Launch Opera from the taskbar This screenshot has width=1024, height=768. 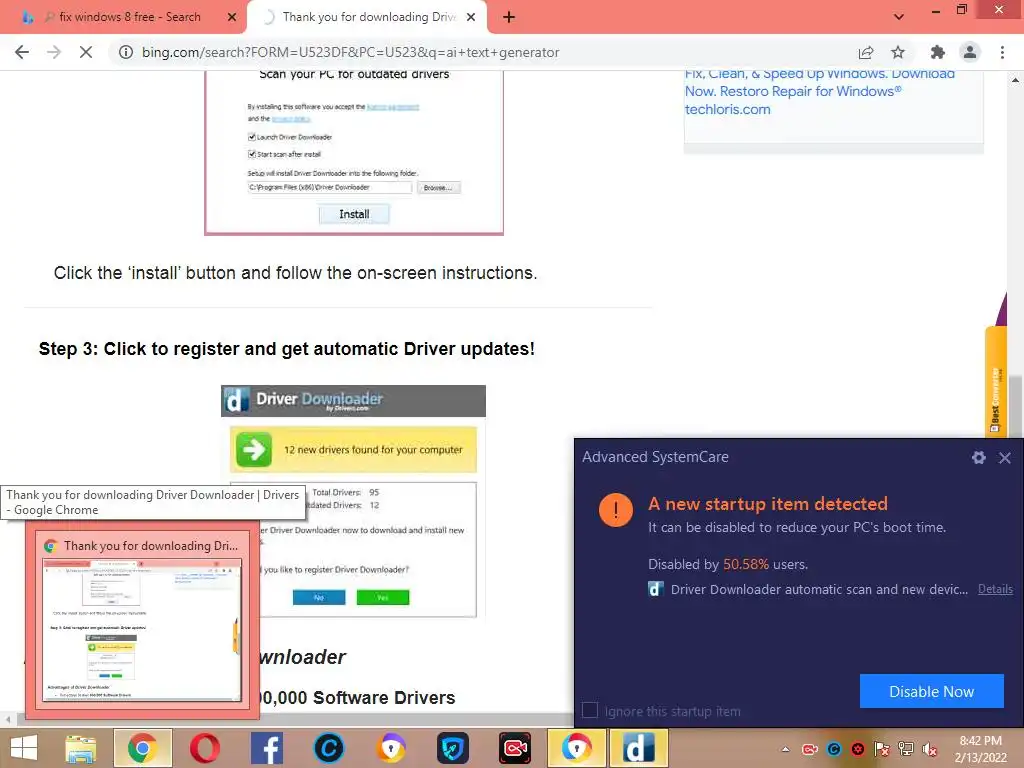pyautogui.click(x=205, y=748)
